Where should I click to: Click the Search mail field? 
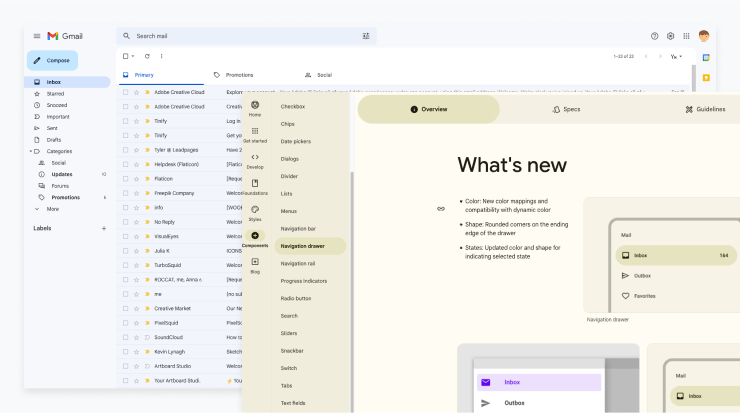coord(245,36)
